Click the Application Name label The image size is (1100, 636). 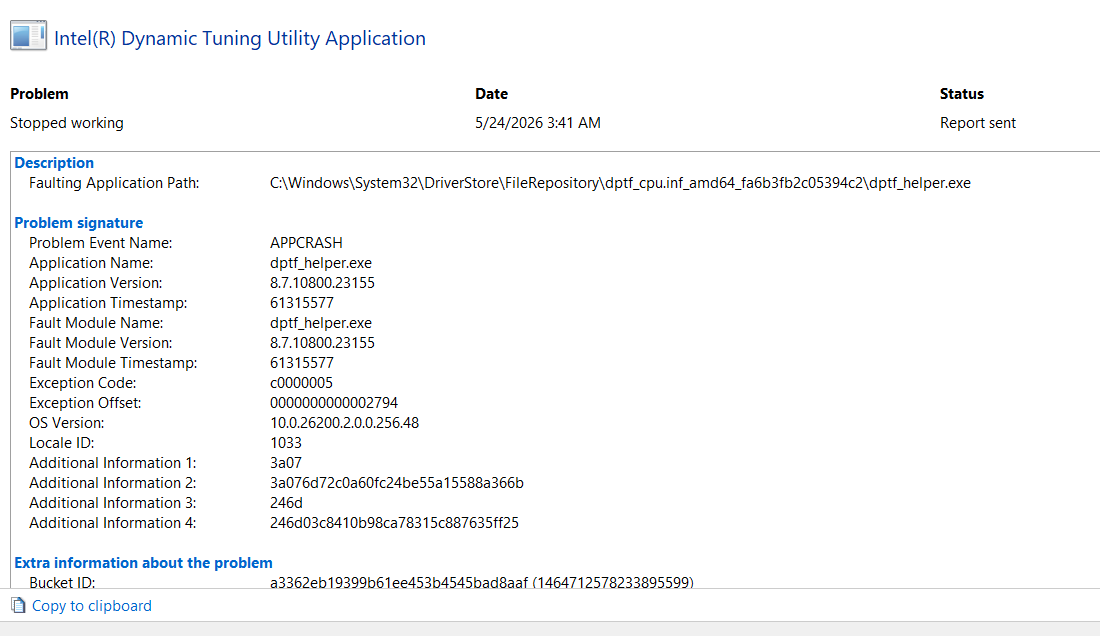point(91,263)
